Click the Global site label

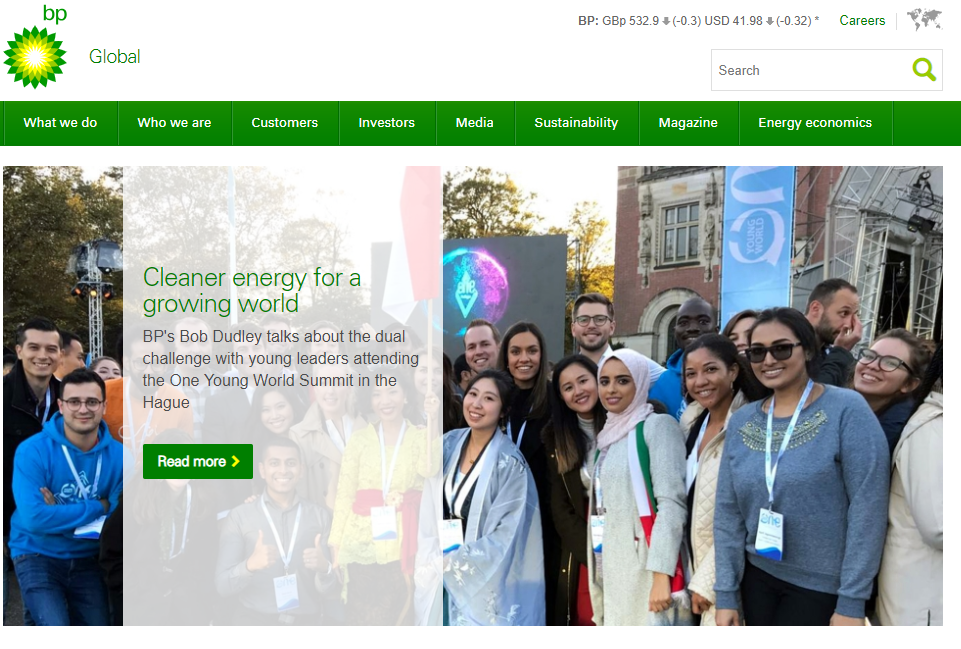[x=115, y=57]
